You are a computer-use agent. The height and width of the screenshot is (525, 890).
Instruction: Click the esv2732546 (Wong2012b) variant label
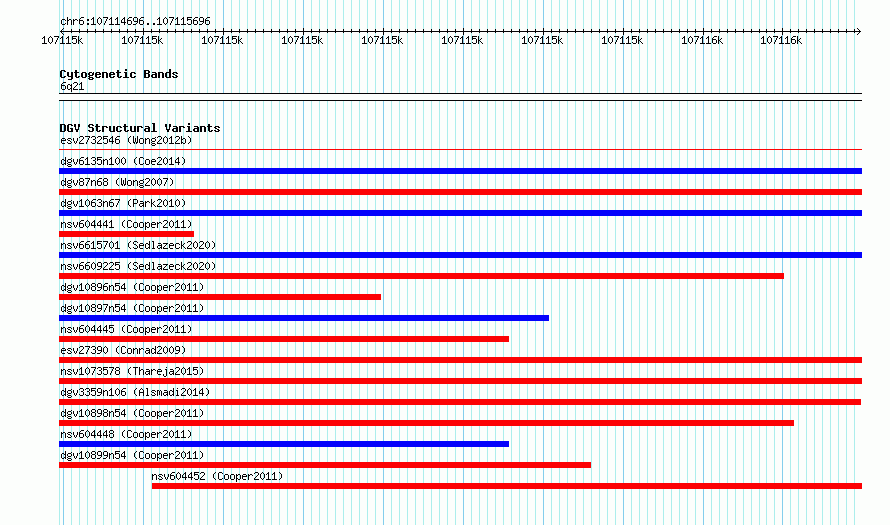click(x=126, y=140)
